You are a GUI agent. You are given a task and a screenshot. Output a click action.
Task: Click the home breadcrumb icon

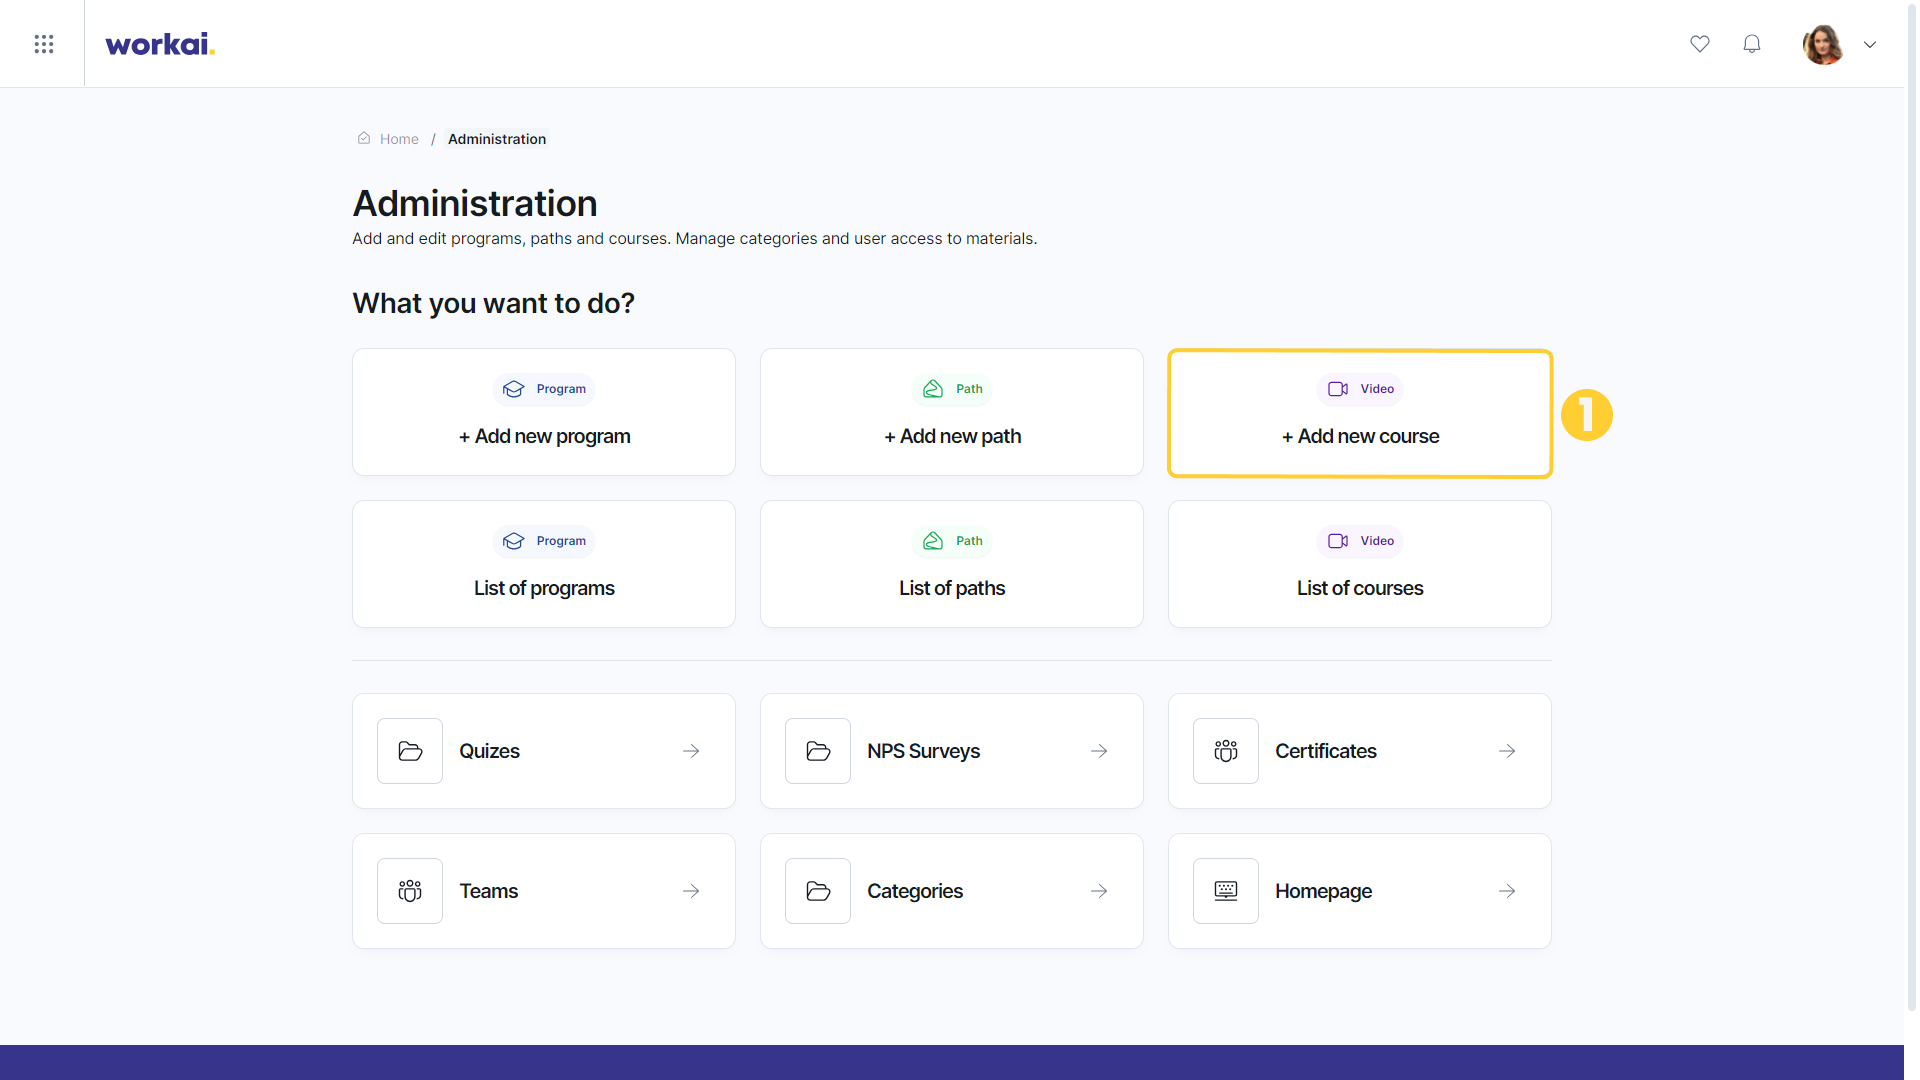click(364, 139)
